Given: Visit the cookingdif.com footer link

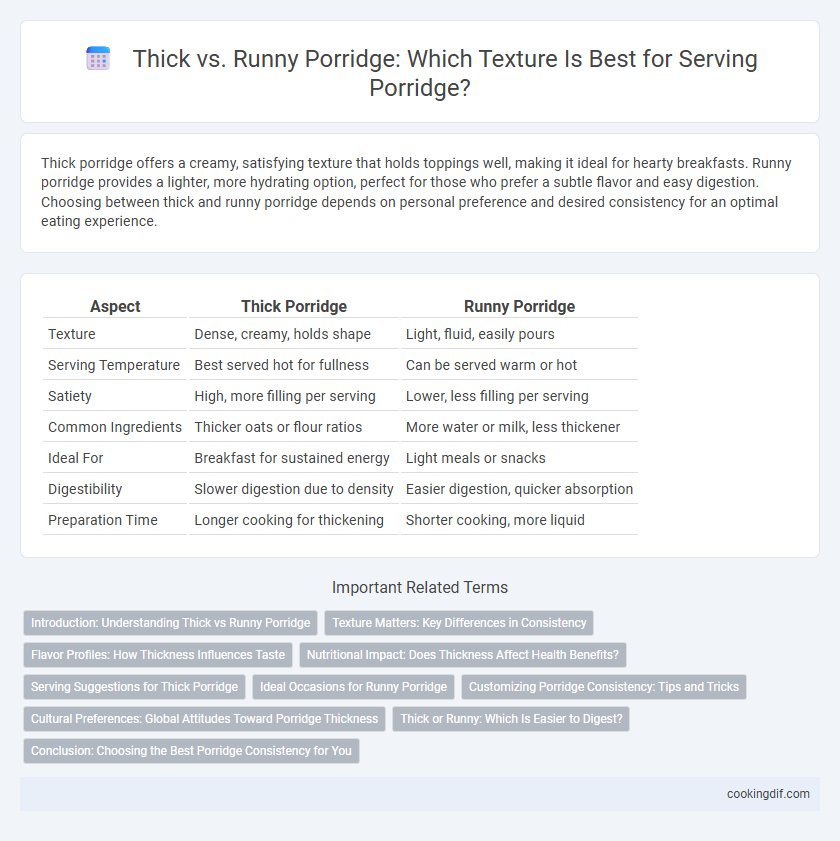Looking at the screenshot, I should point(768,794).
